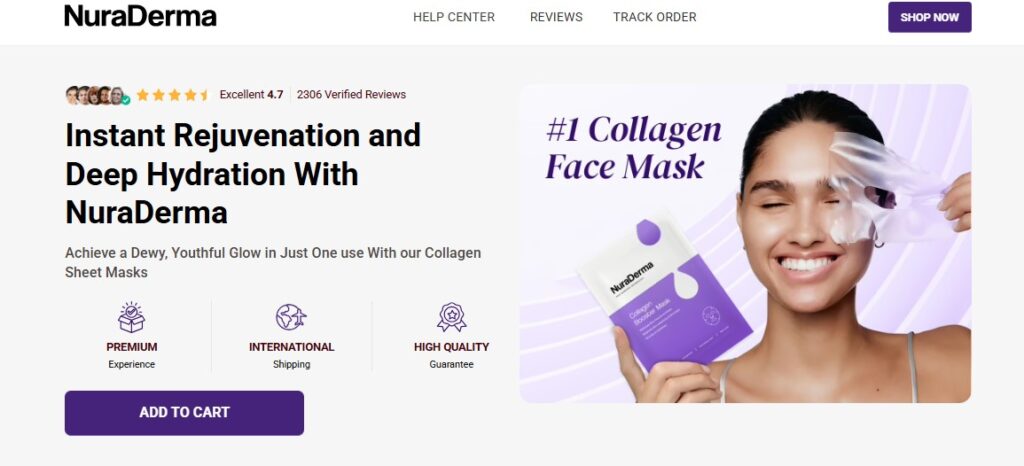
Task: Click the green verified checkmark badge
Action: pos(126,100)
